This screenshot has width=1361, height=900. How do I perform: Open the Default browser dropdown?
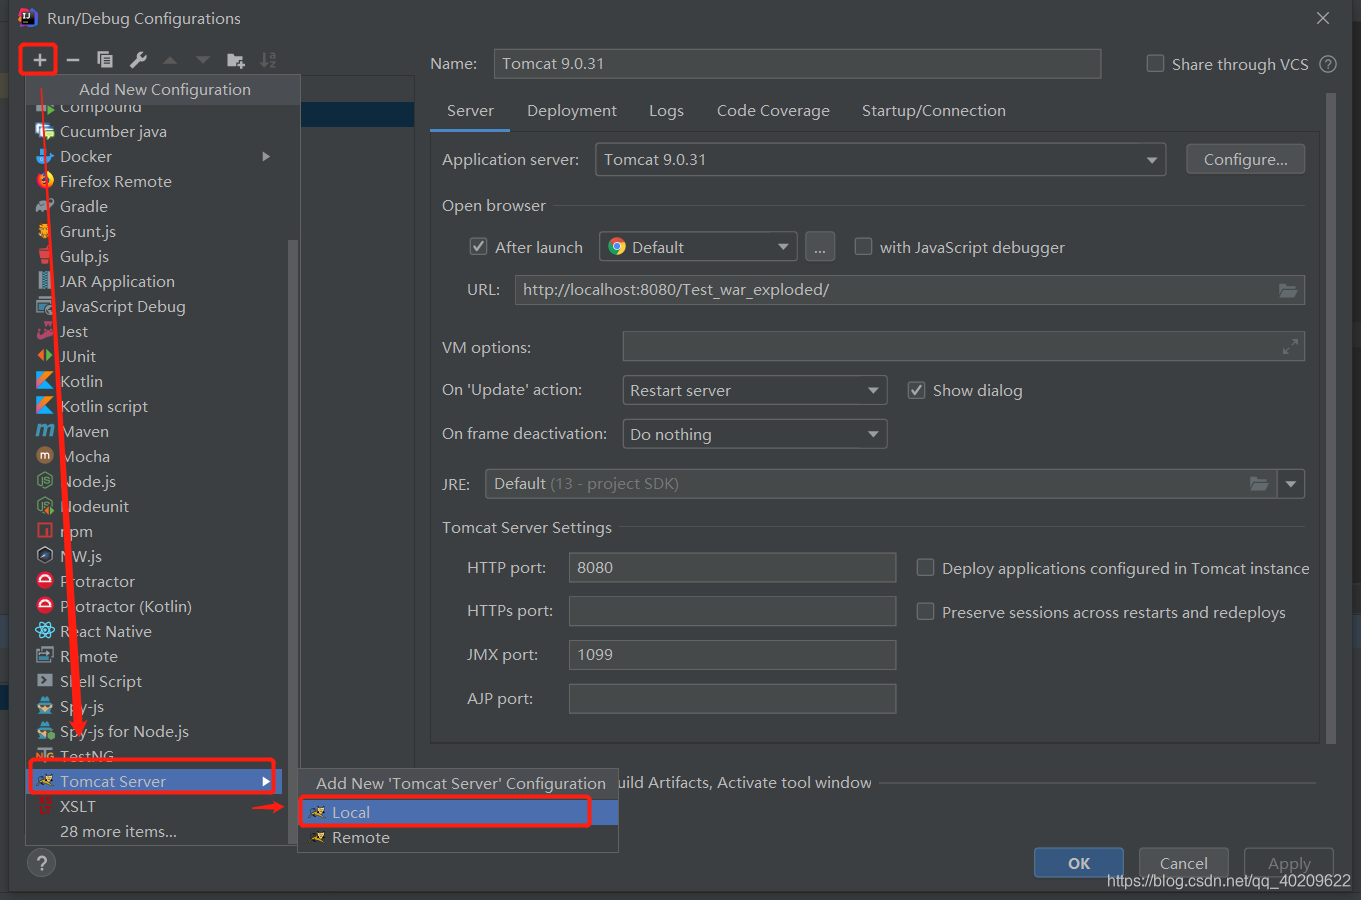pos(698,247)
